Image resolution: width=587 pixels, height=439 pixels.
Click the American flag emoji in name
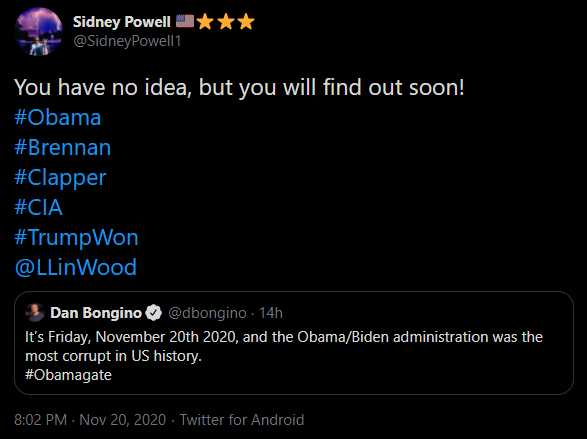click(x=185, y=21)
